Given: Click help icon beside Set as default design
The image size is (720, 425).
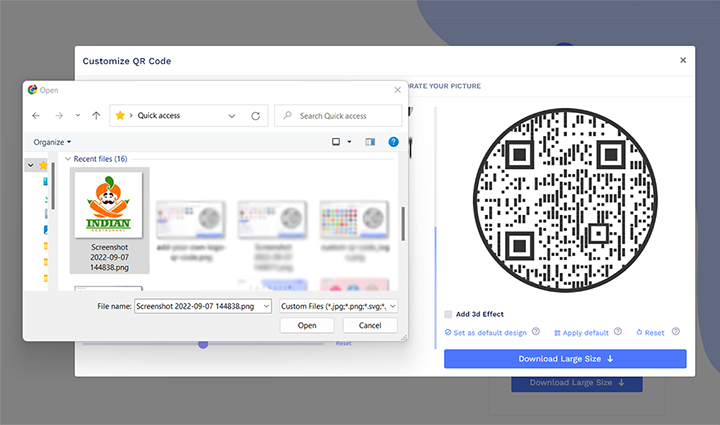Looking at the screenshot, I should pyautogui.click(x=536, y=332).
